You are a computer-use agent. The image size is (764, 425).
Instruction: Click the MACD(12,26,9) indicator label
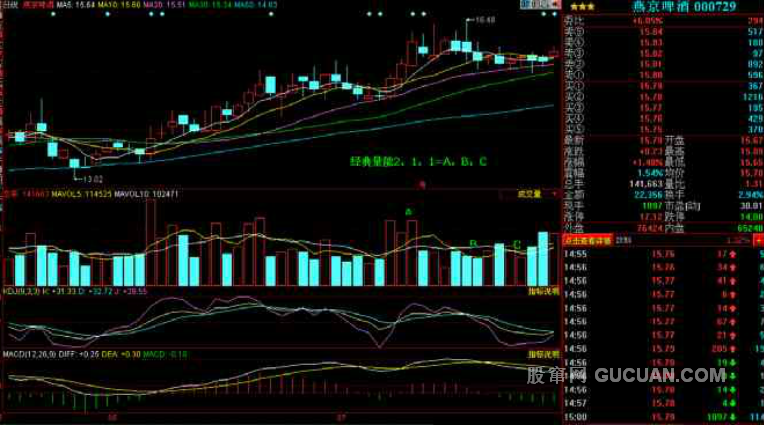pos(29,354)
